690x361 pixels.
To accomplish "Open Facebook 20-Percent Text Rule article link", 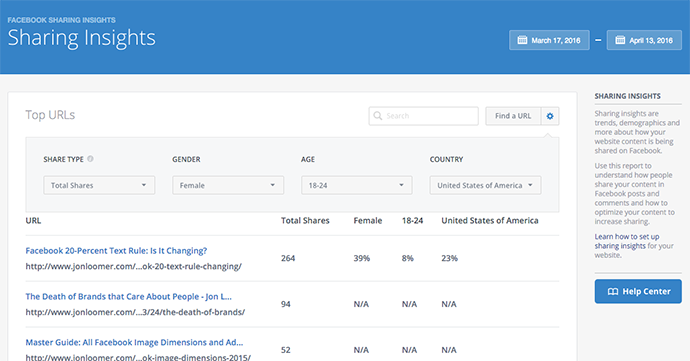I will (116, 250).
